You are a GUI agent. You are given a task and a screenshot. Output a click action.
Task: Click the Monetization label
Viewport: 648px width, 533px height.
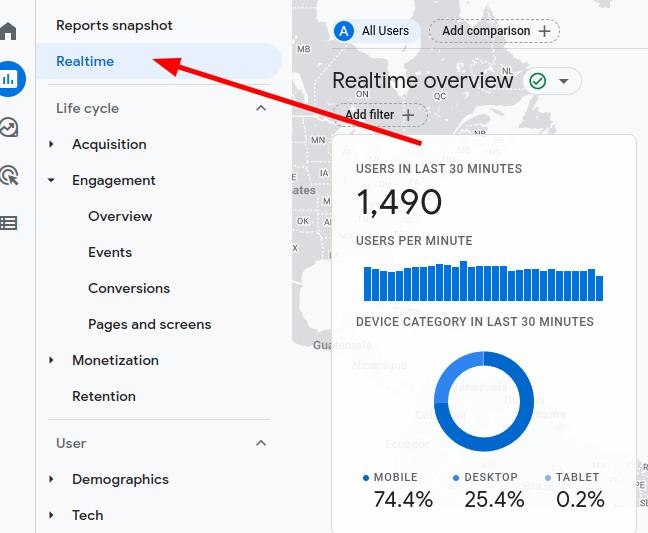tap(115, 360)
